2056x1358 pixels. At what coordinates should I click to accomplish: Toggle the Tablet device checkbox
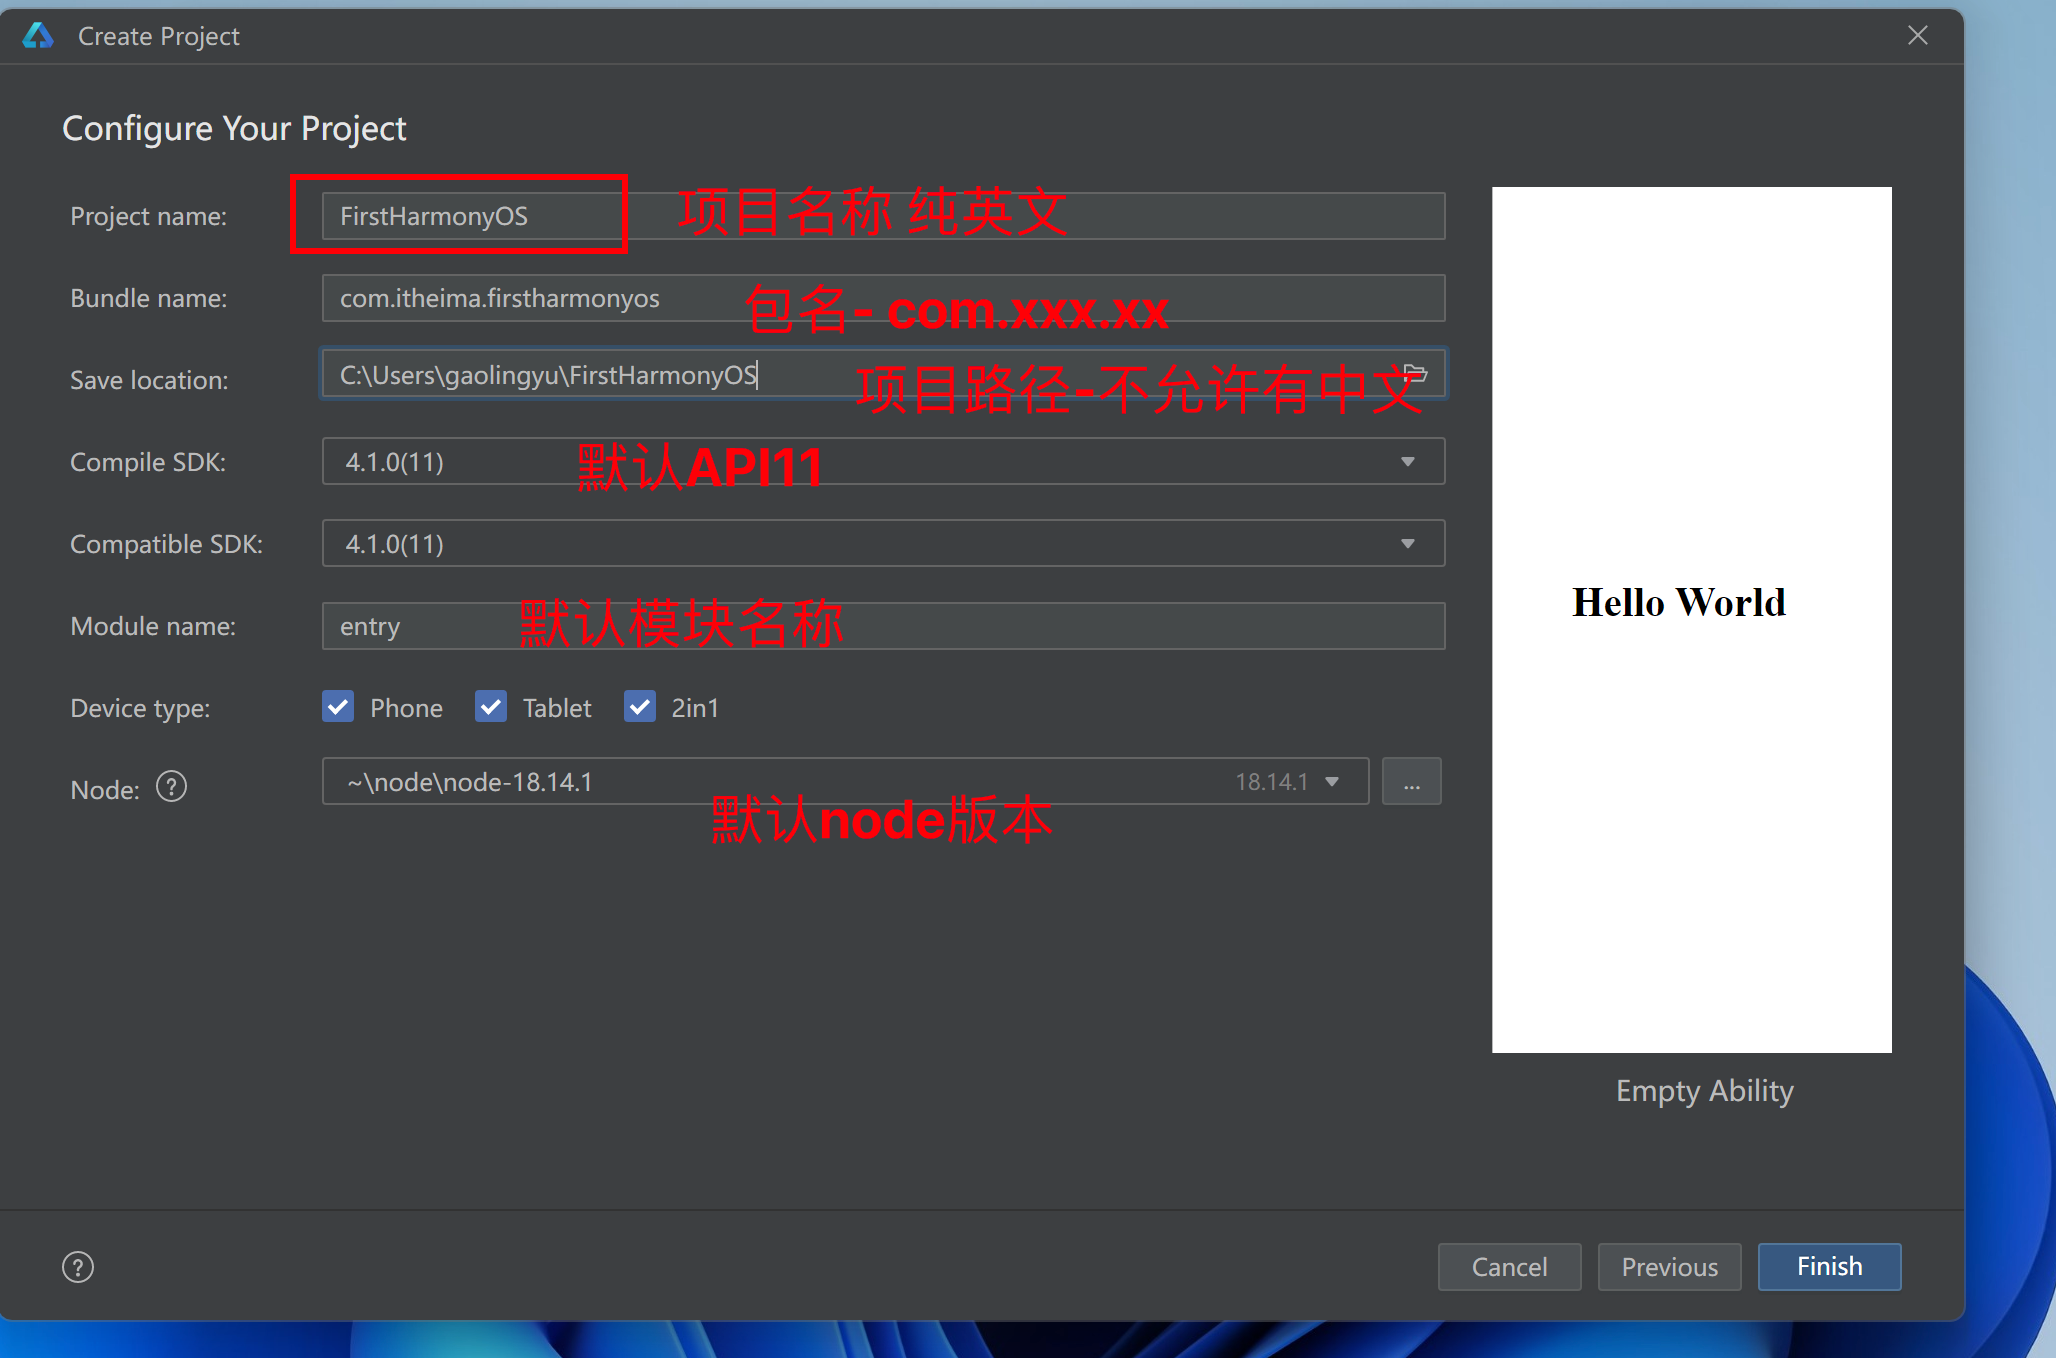pos(491,707)
